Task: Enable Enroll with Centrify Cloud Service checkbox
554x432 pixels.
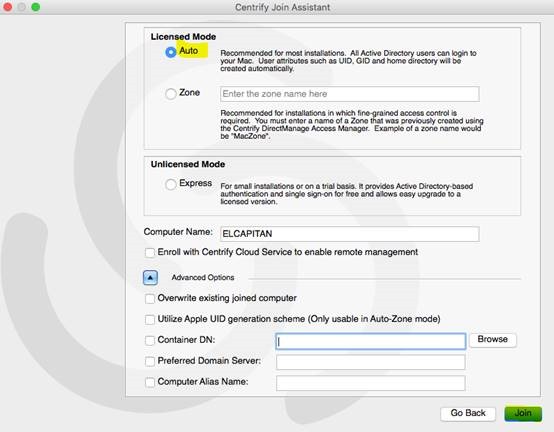Action: pos(150,253)
